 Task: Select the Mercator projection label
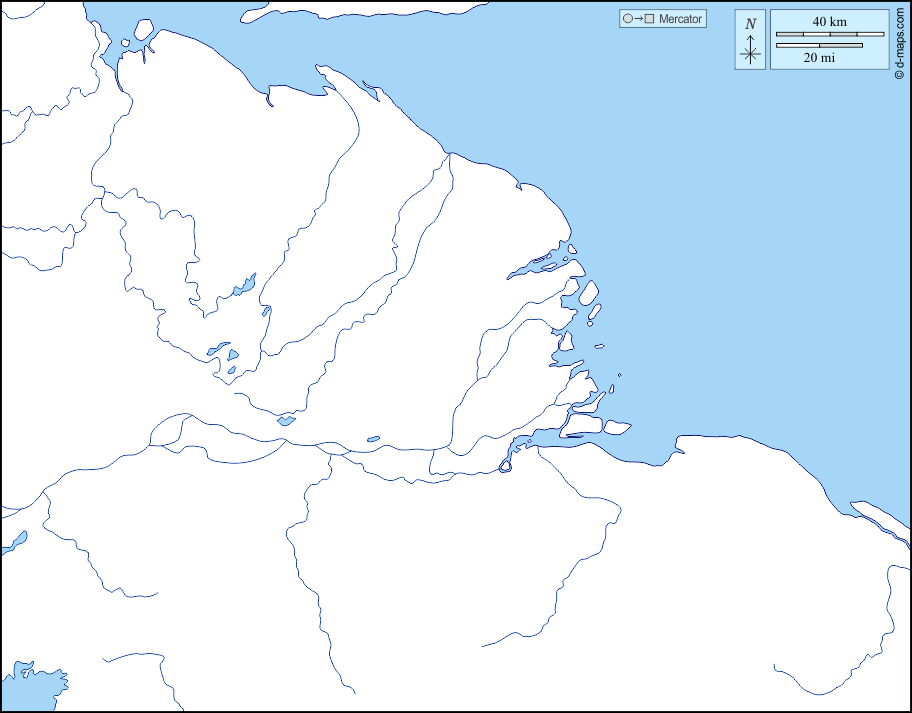[x=680, y=19]
